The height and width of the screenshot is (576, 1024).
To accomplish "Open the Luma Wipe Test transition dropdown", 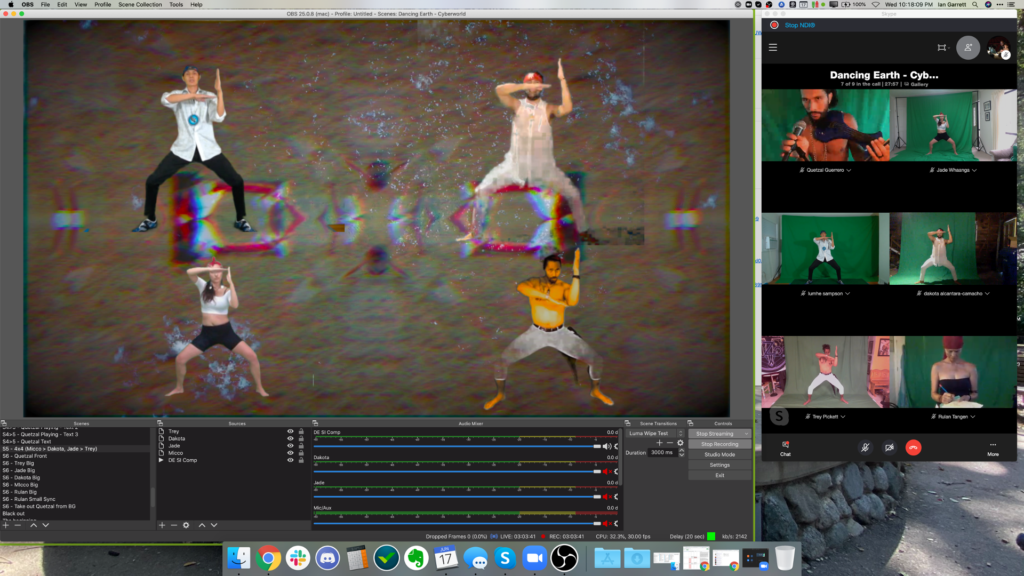I will point(653,433).
